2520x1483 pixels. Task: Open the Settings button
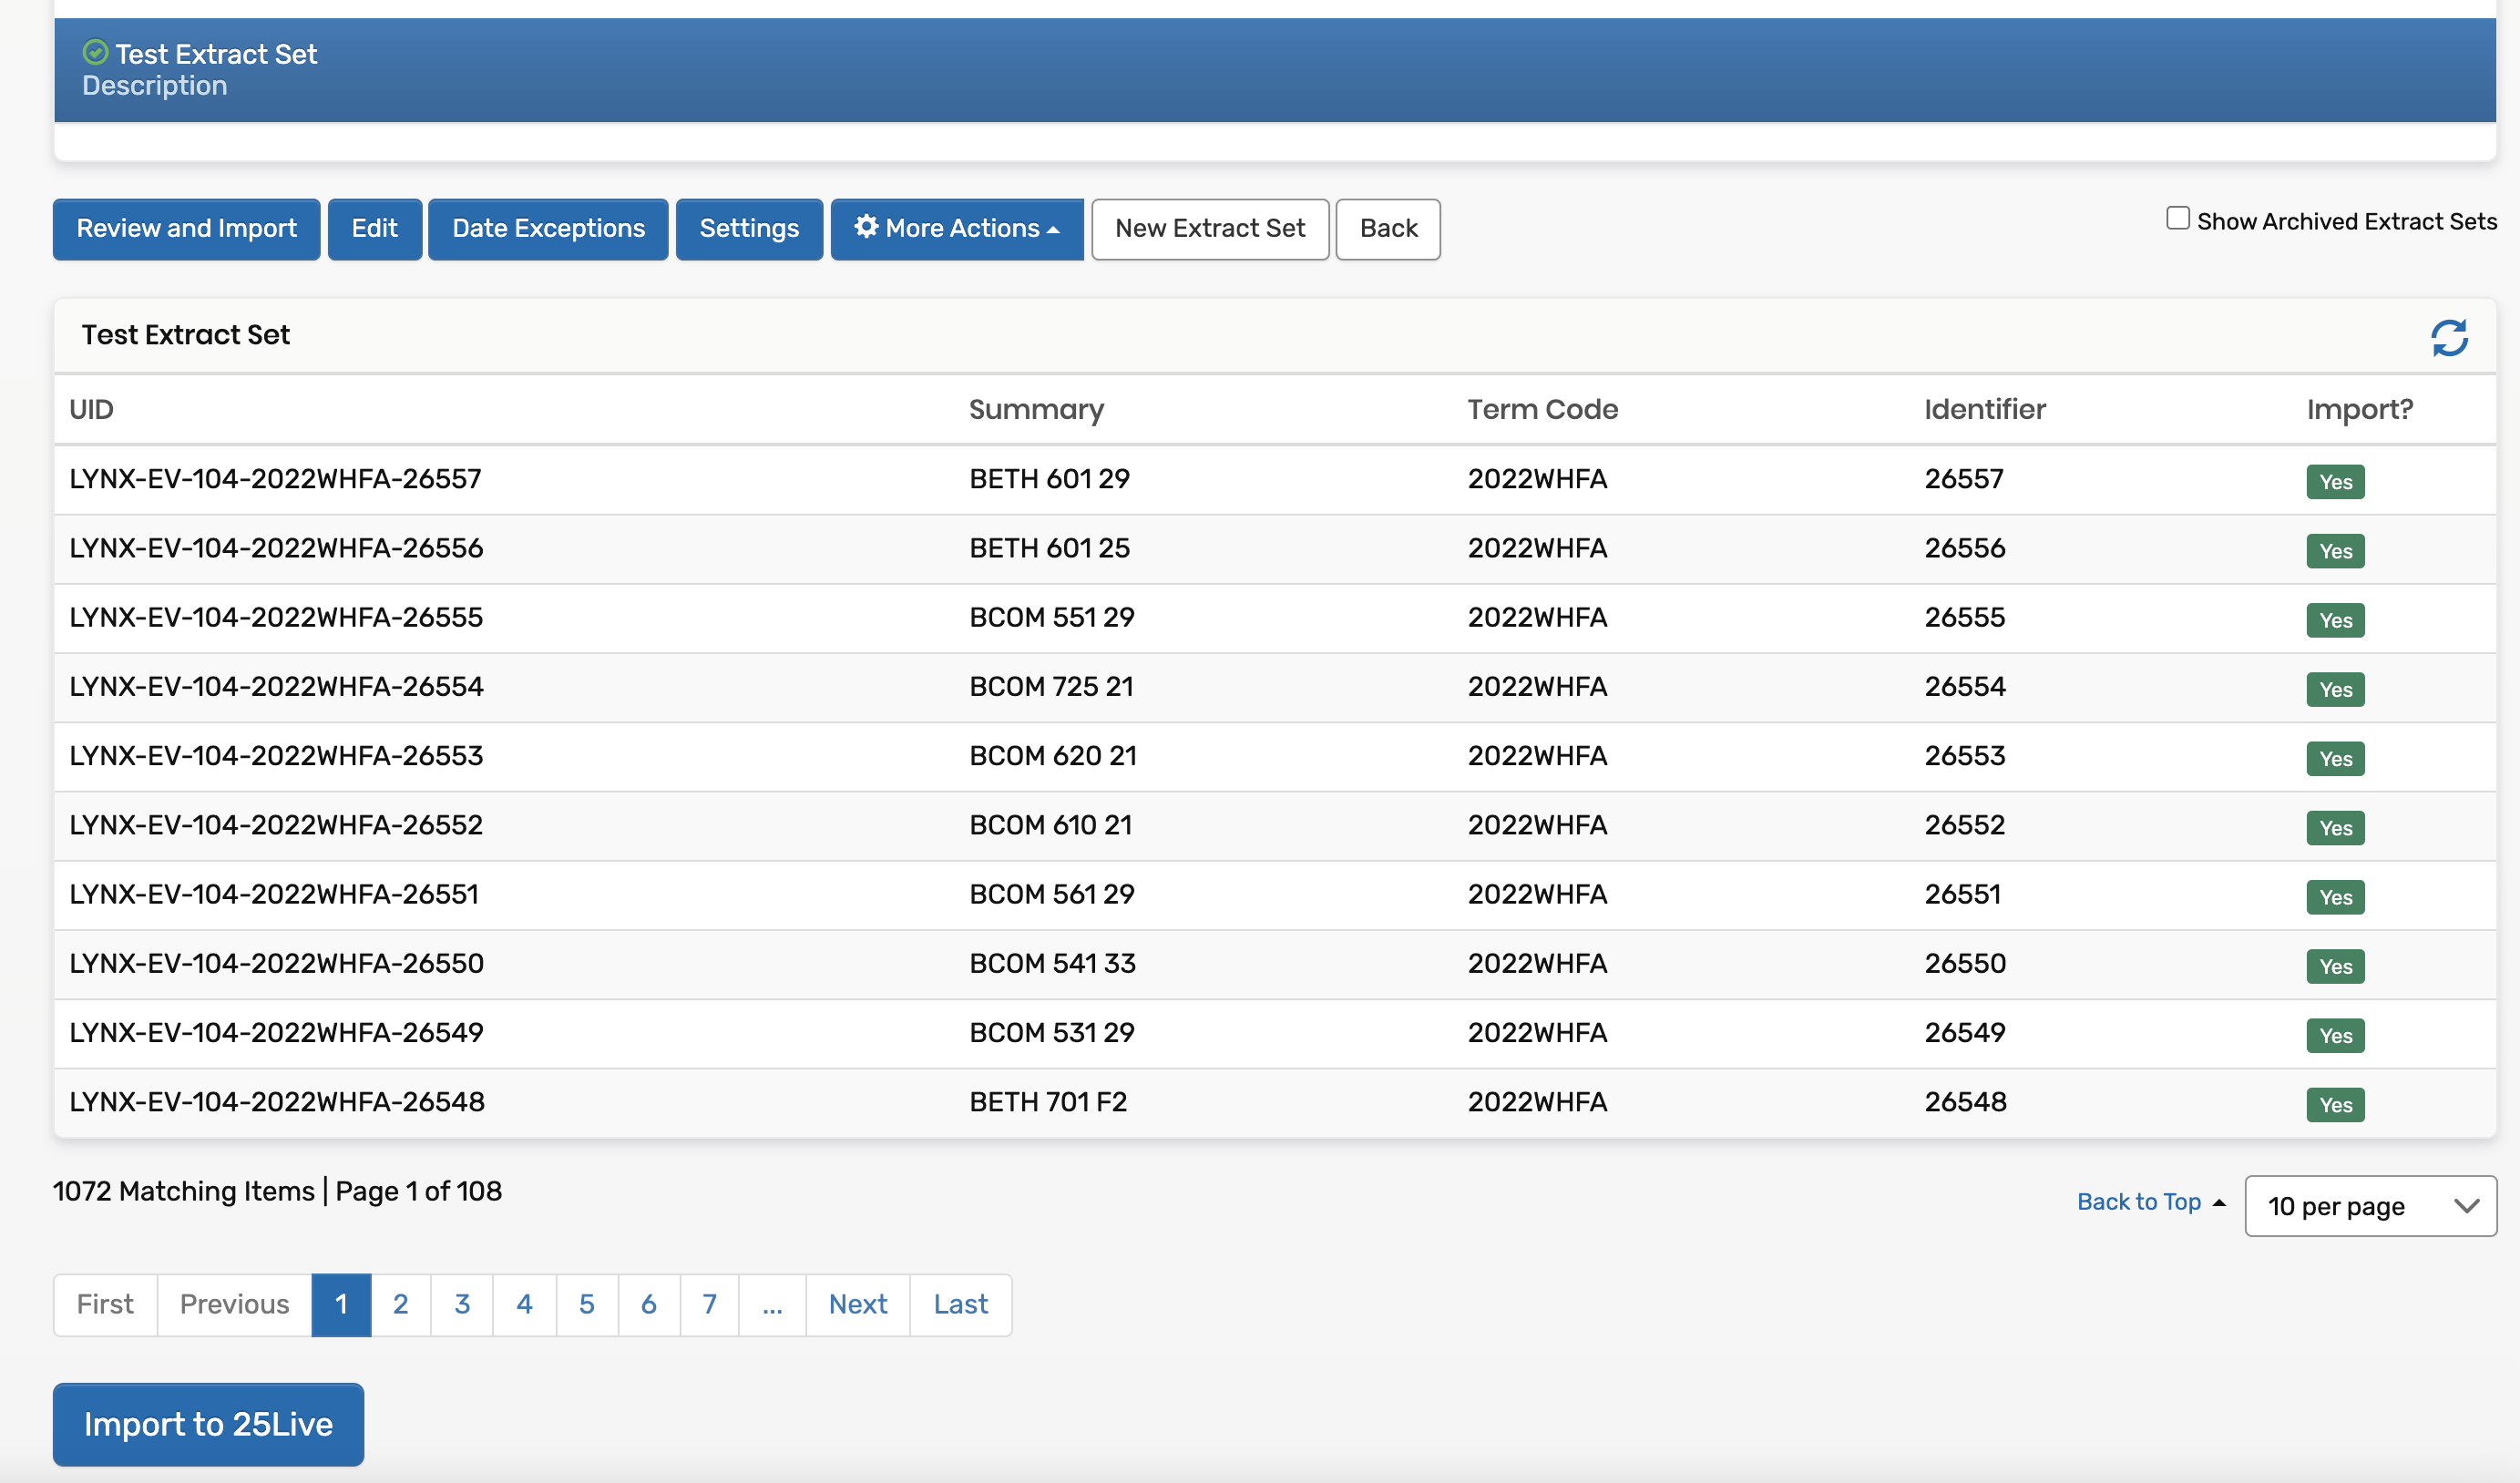(x=749, y=229)
